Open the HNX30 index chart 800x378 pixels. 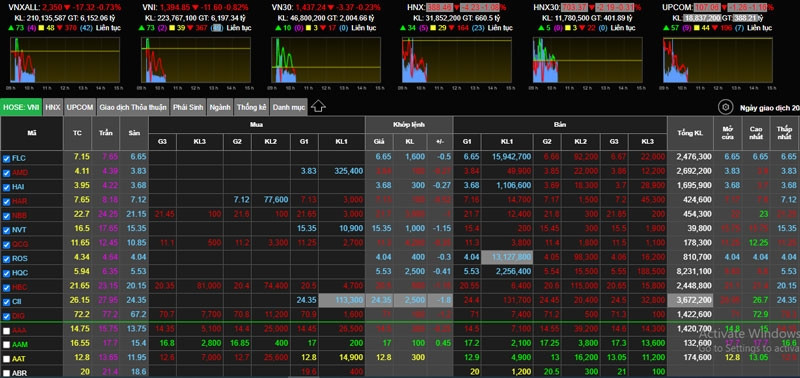[588, 60]
